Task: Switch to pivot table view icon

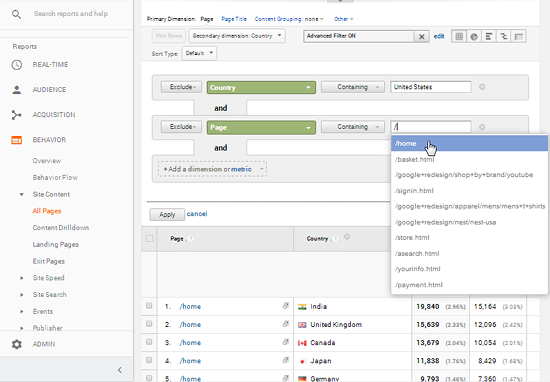Action: (518, 36)
